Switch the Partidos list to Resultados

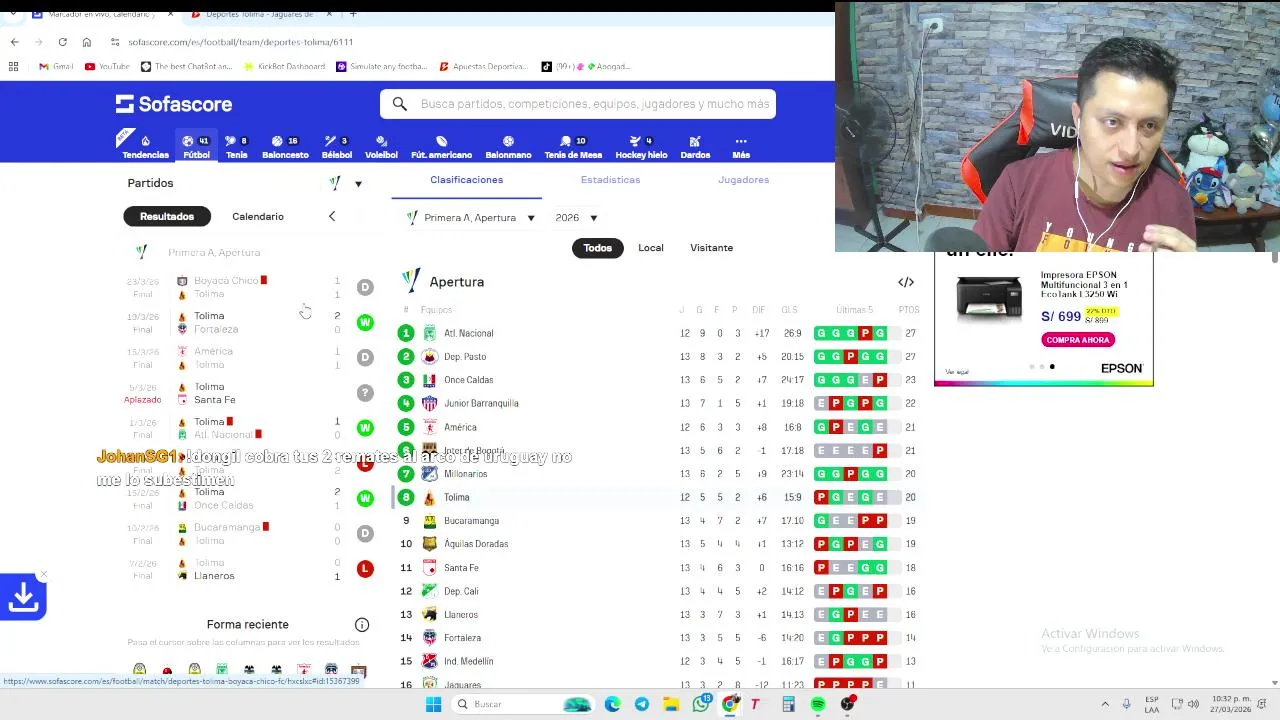pos(167,216)
